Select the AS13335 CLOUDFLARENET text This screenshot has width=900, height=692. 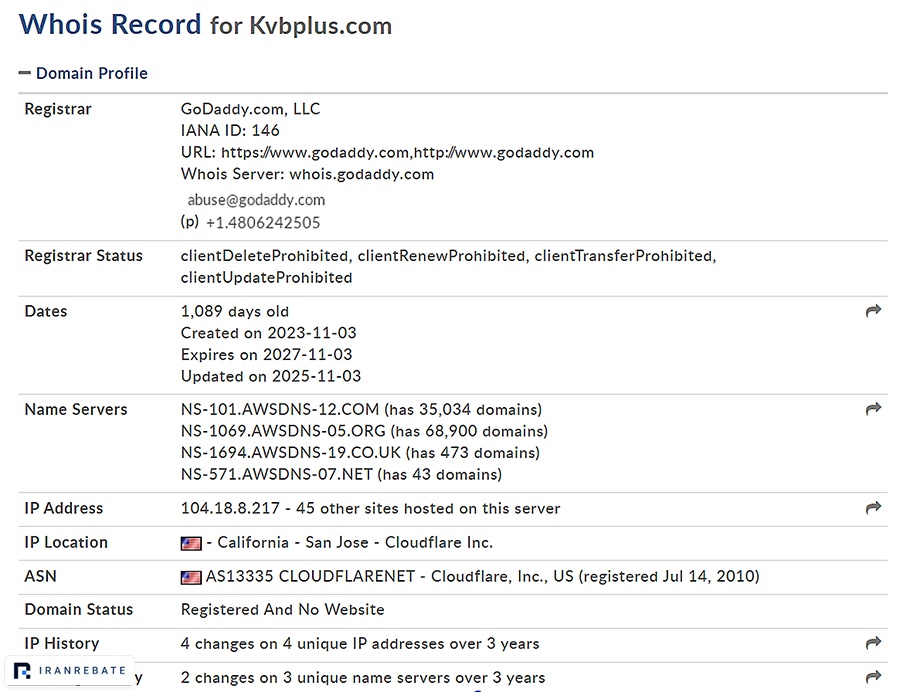pyautogui.click(x=310, y=576)
